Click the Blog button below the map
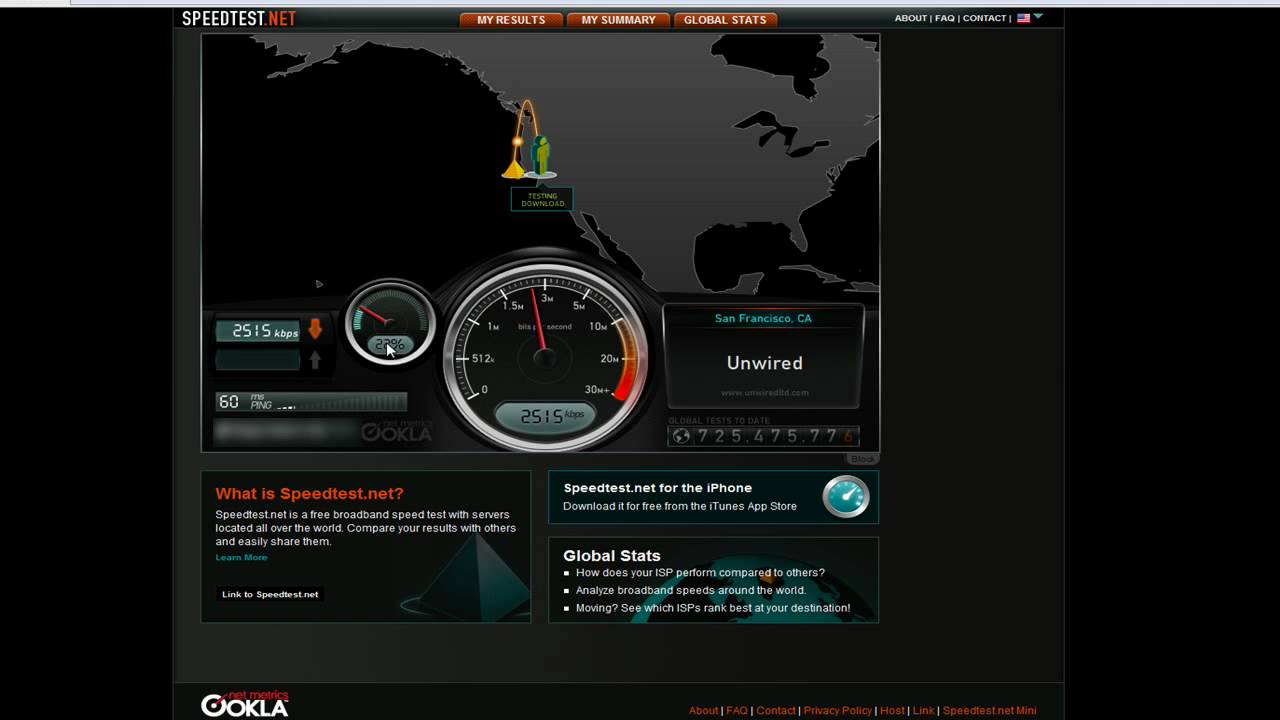Image resolution: width=1280 pixels, height=720 pixels. 862,458
